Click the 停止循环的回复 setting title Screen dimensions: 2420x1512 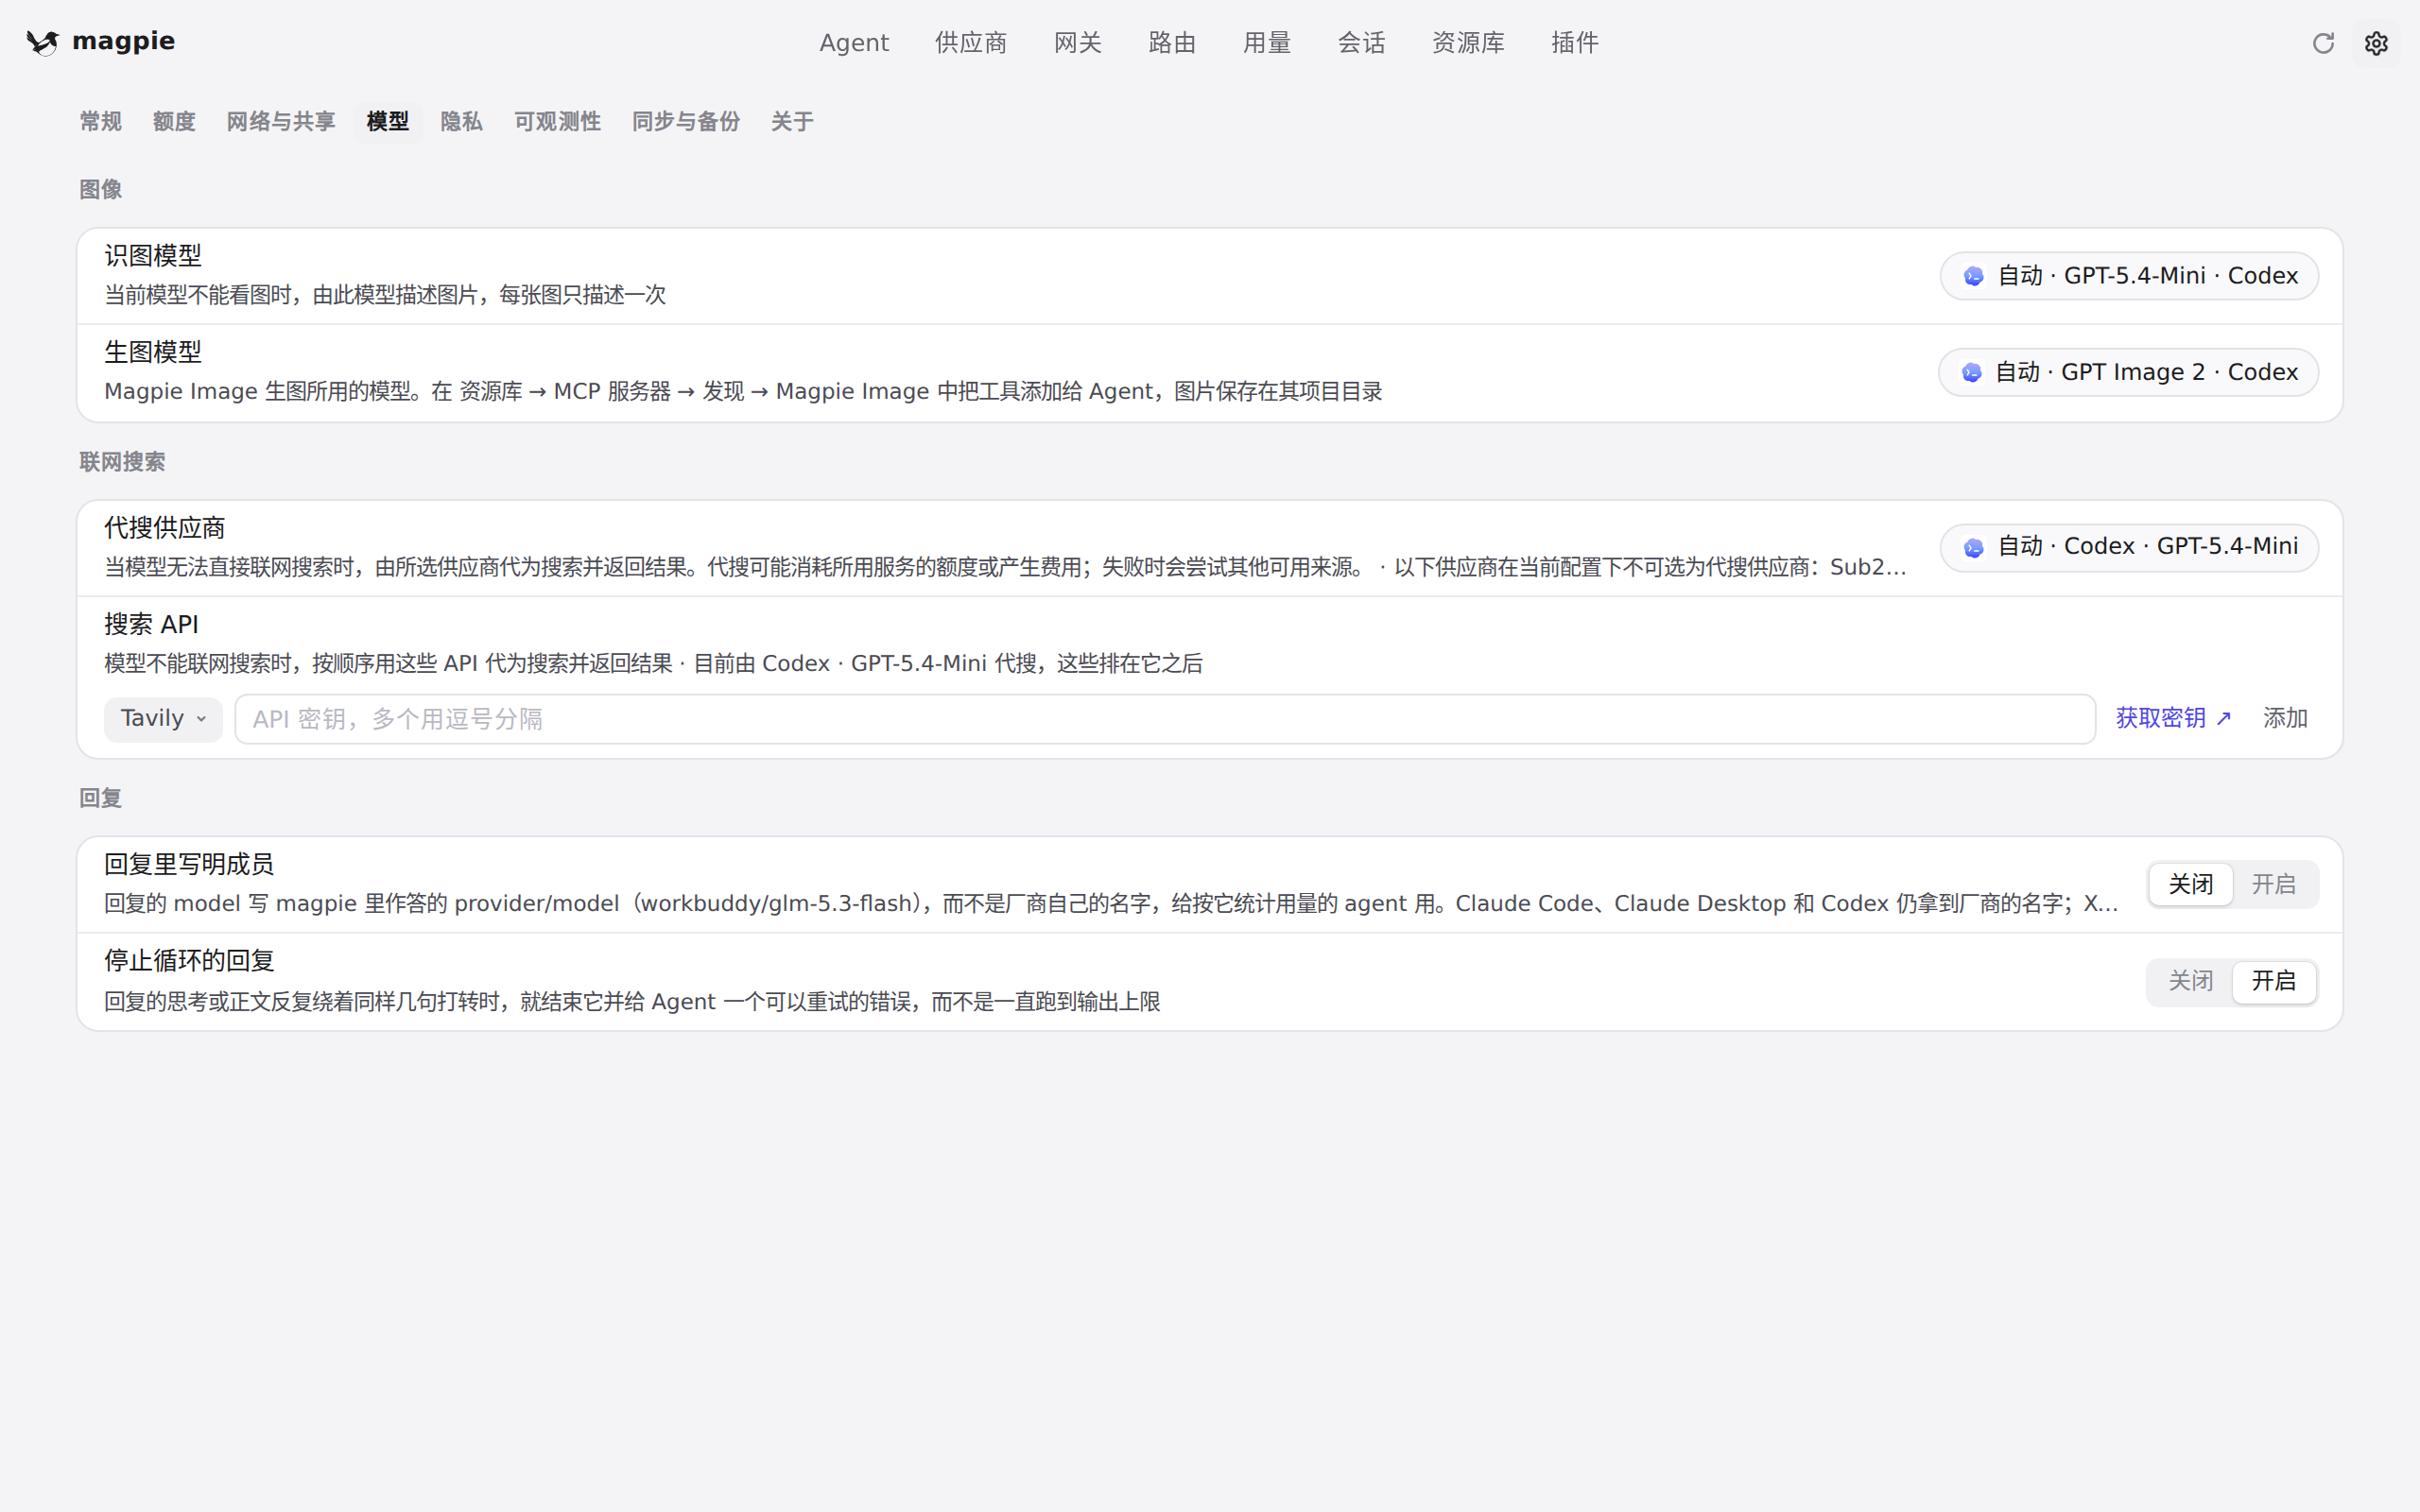pyautogui.click(x=189, y=961)
